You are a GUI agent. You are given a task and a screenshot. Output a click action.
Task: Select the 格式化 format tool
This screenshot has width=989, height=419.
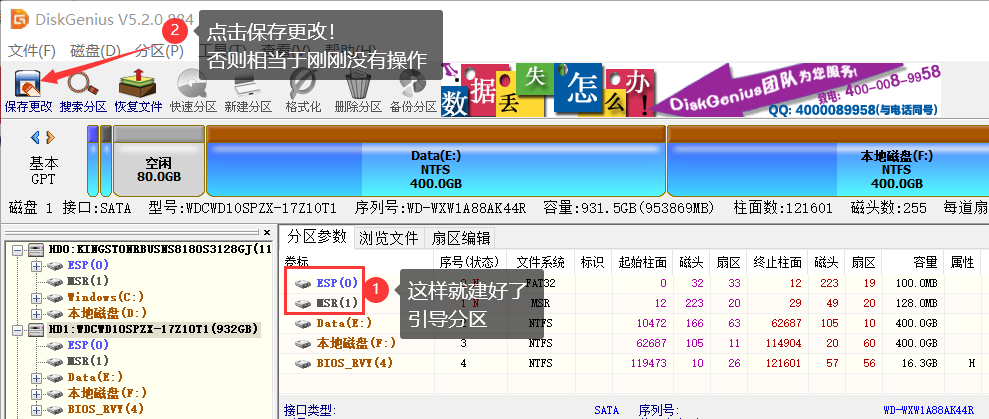coord(303,85)
